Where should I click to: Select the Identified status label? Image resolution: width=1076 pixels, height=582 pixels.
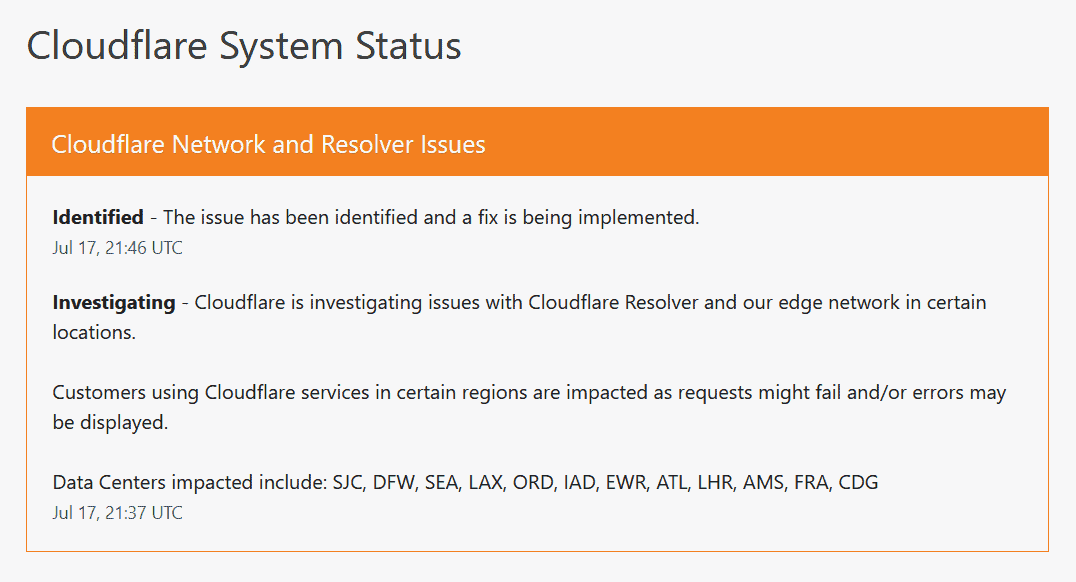[x=98, y=218]
